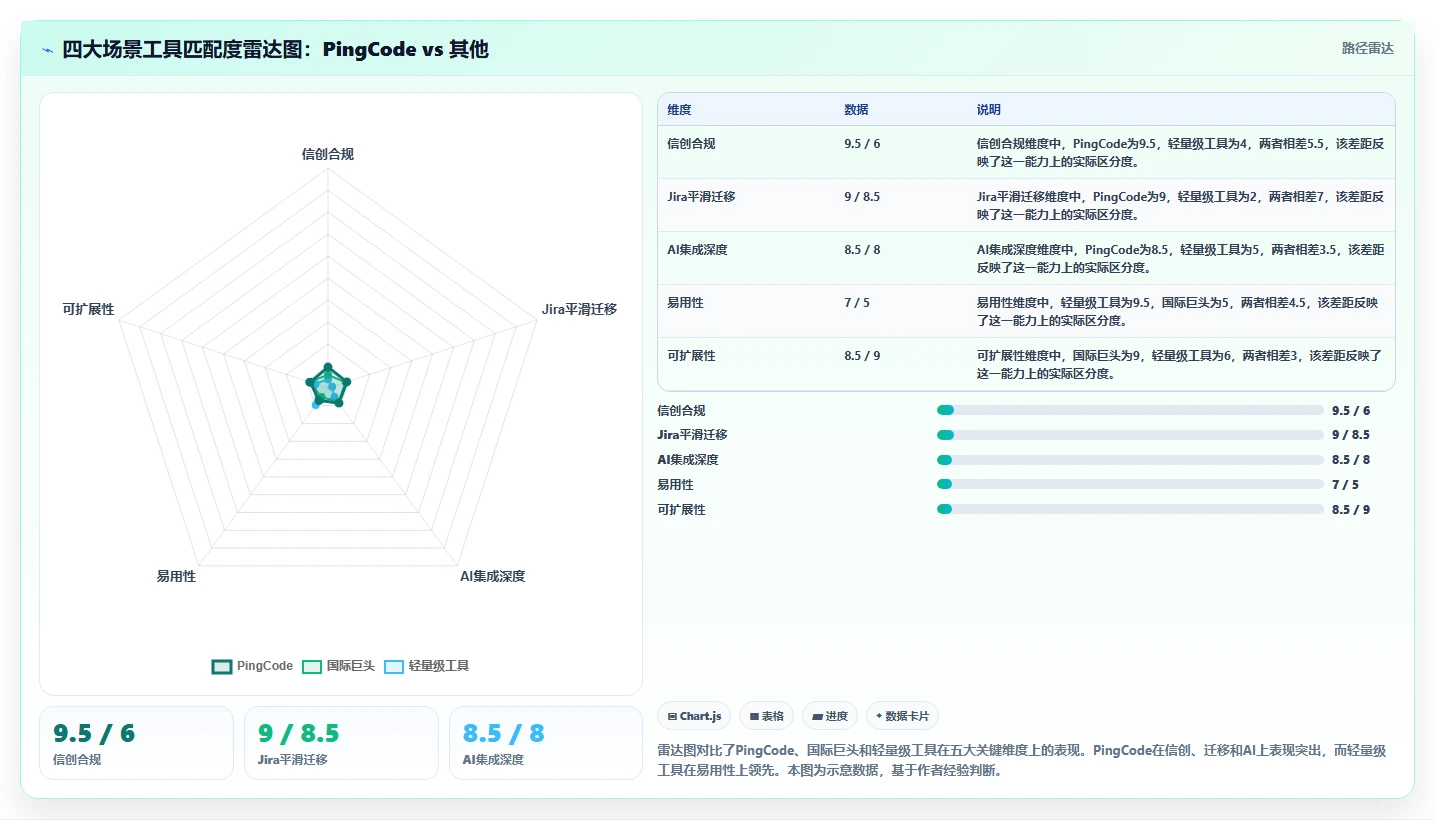Click the 可扩展性 label beside its progress bar
The height and width of the screenshot is (820, 1435).
[x=681, y=509]
